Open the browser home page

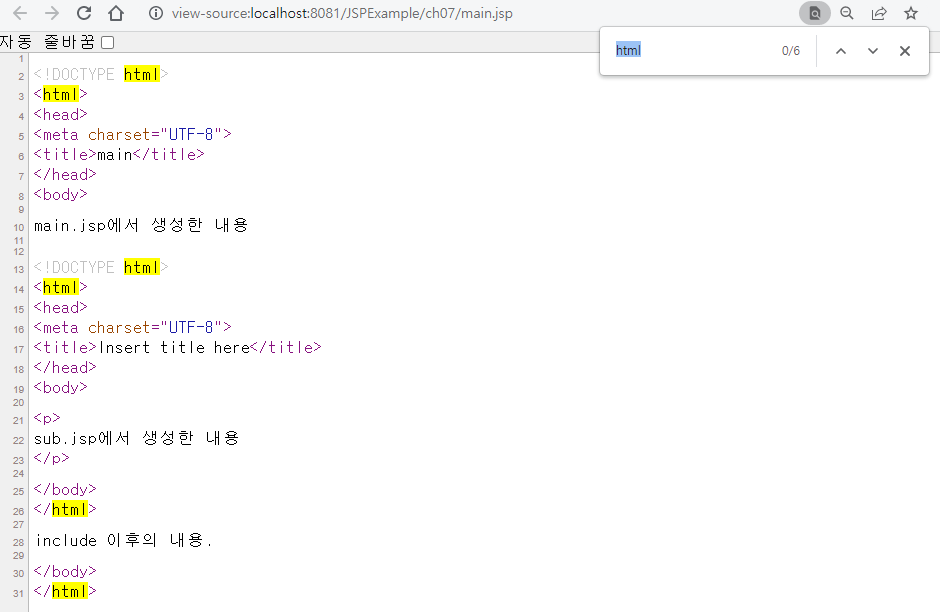coord(116,13)
